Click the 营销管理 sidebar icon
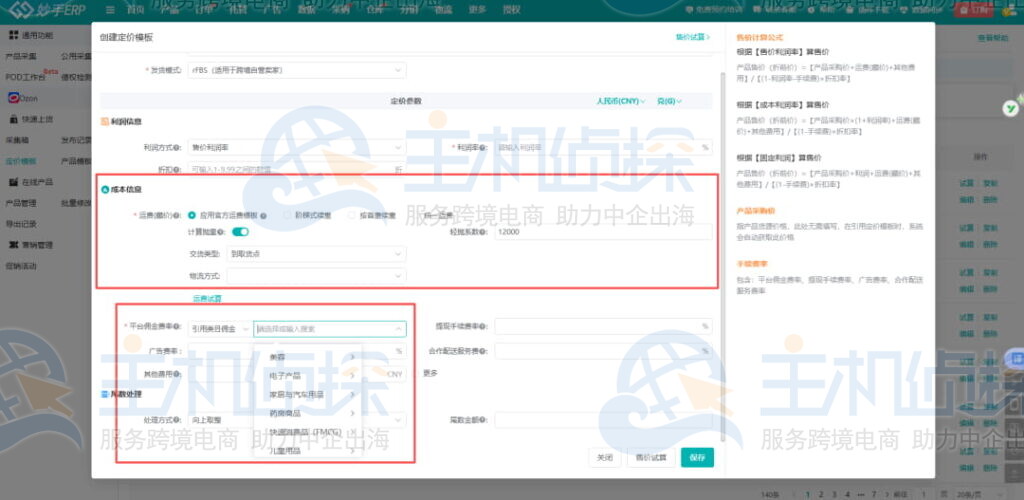 [x=14, y=245]
